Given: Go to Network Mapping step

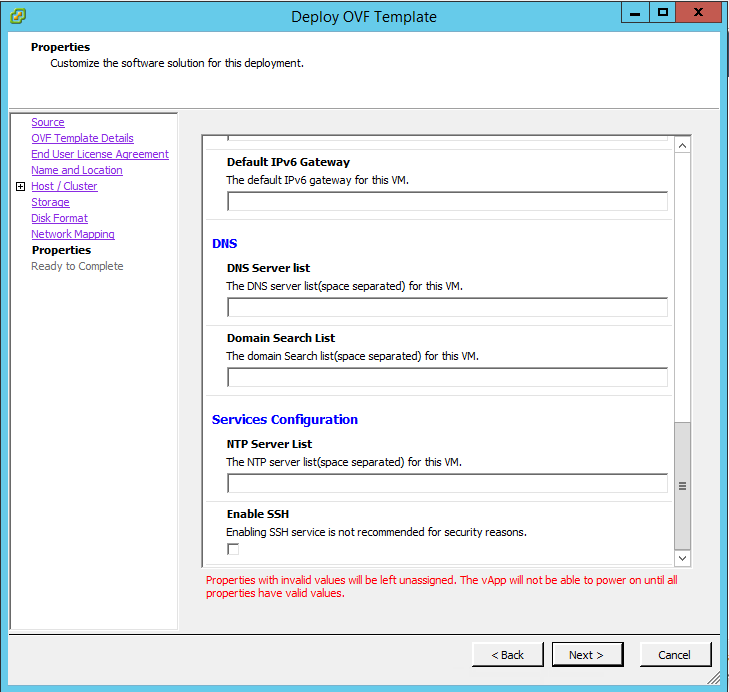Looking at the screenshot, I should coord(73,234).
